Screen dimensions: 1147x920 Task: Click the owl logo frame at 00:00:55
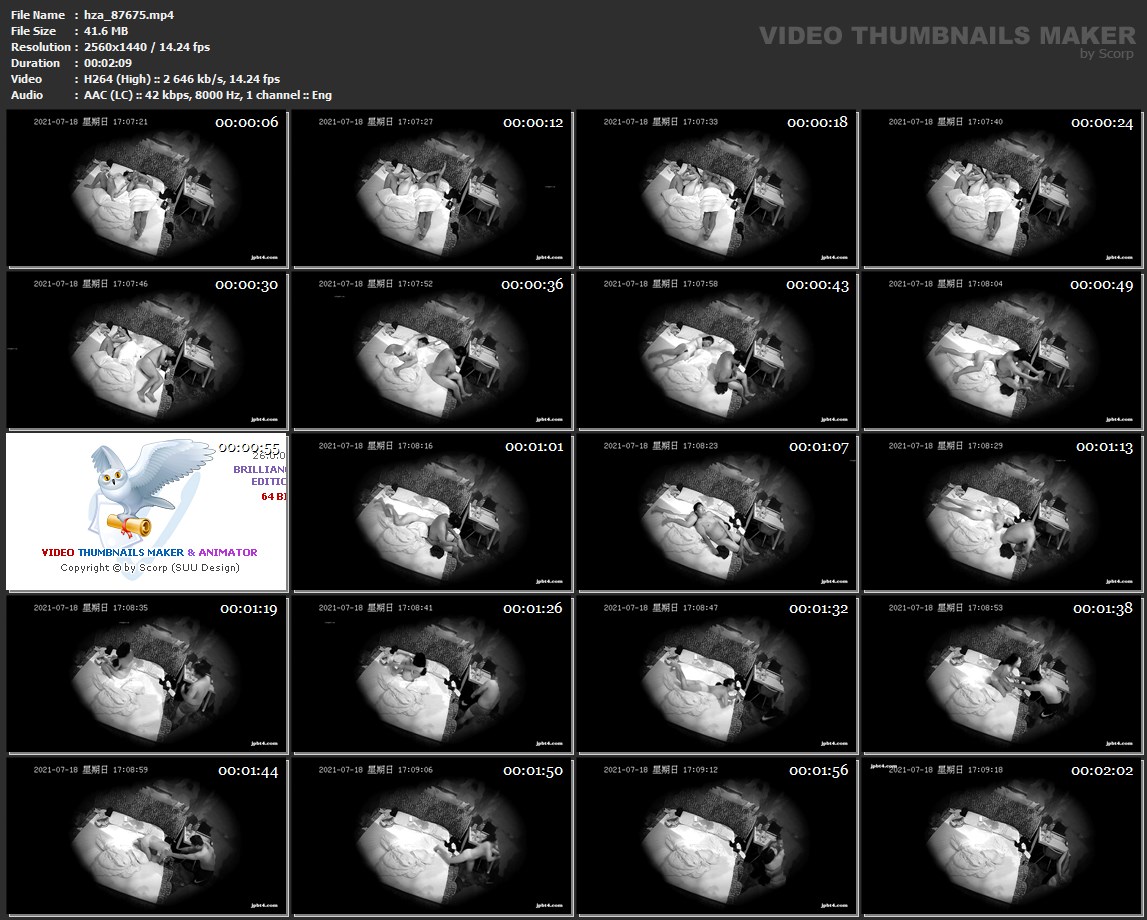147,513
